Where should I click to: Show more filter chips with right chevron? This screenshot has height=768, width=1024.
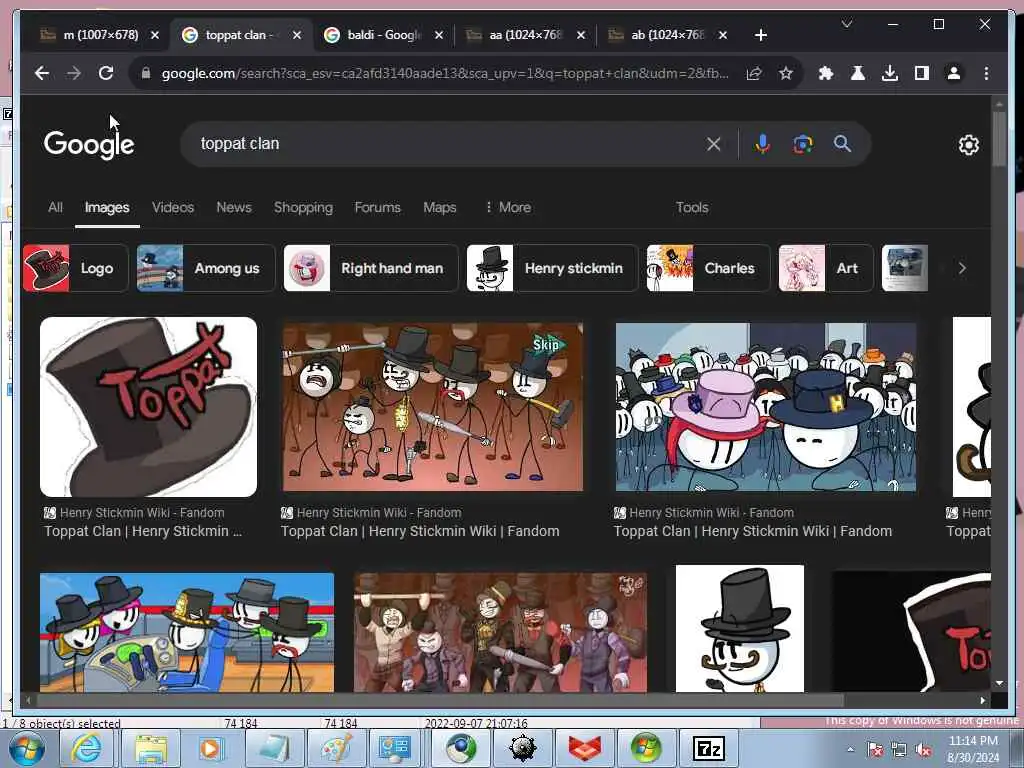click(x=961, y=268)
